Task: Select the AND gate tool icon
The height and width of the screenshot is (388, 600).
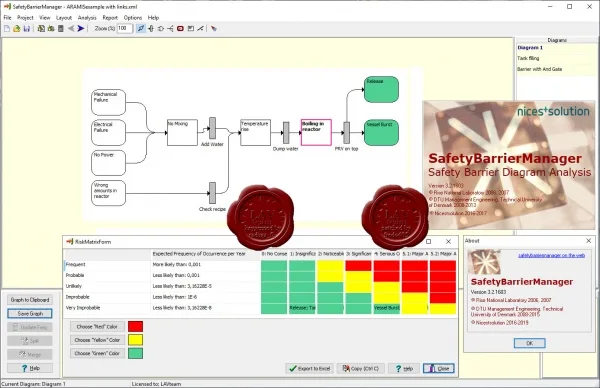Action: pos(161,29)
